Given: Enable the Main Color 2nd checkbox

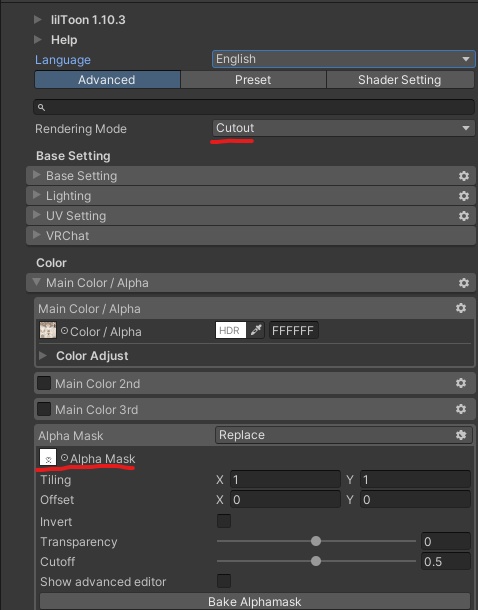Looking at the screenshot, I should [x=44, y=383].
